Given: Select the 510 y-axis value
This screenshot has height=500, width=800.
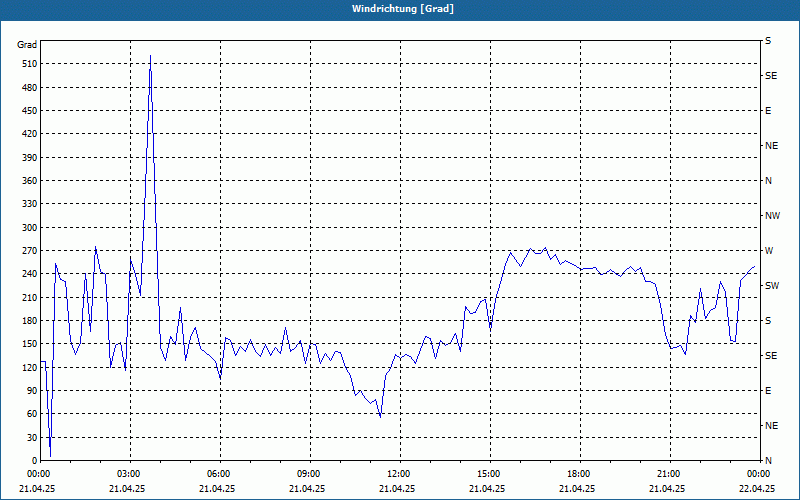Looking at the screenshot, I should [30, 64].
